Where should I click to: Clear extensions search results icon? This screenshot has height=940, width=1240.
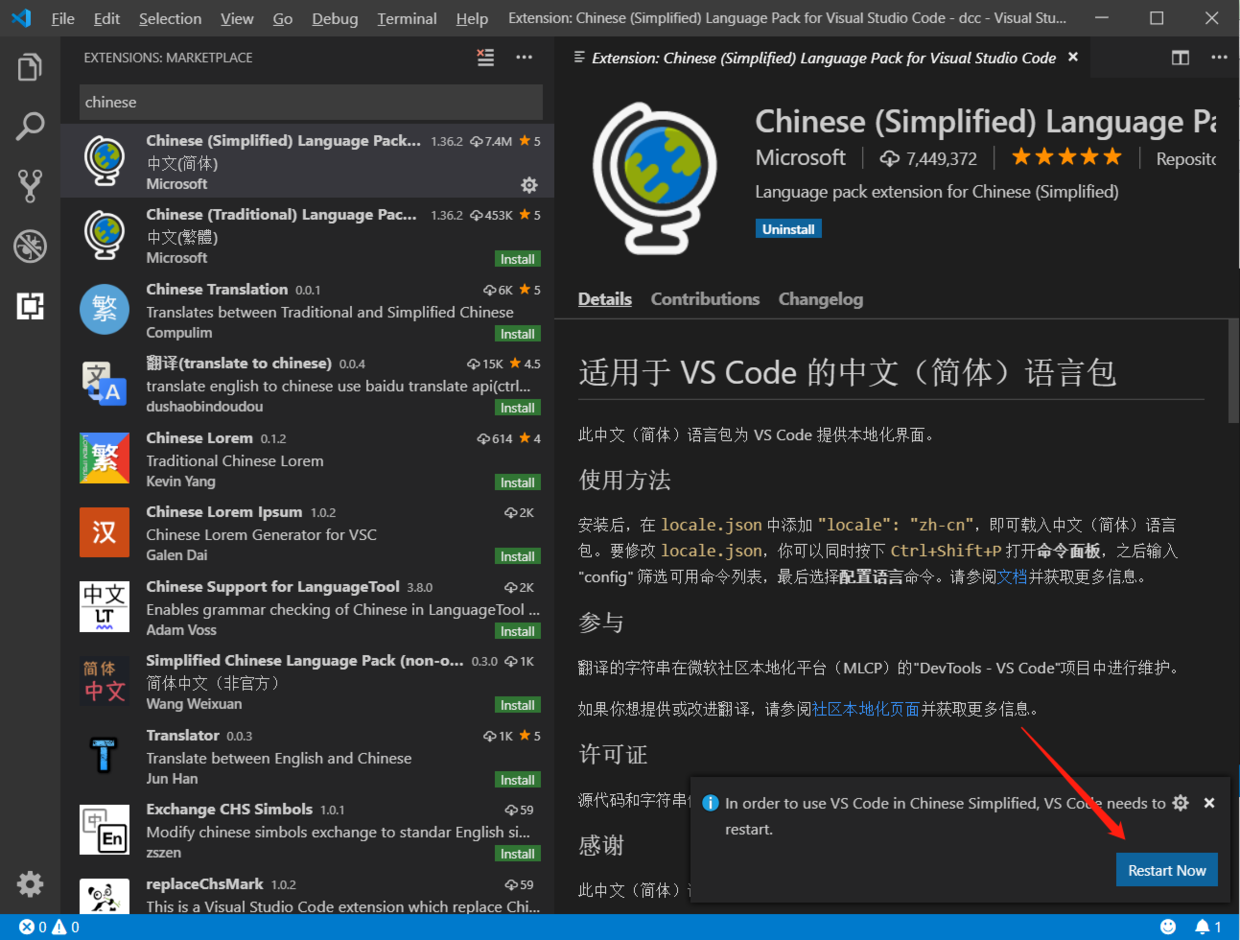485,58
